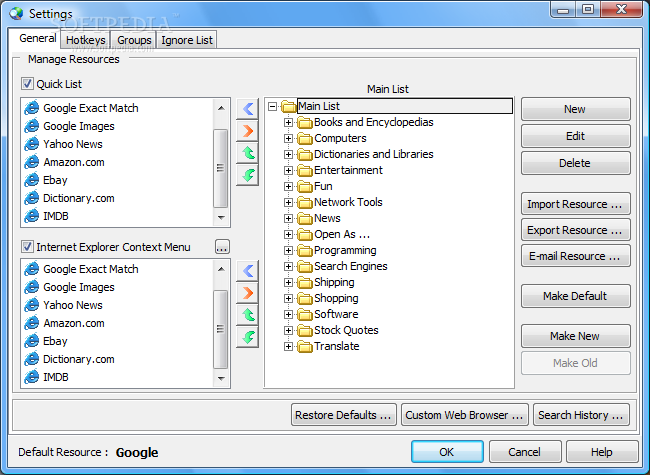
Task: Click Restore Defaults button
Action: pos(344,415)
